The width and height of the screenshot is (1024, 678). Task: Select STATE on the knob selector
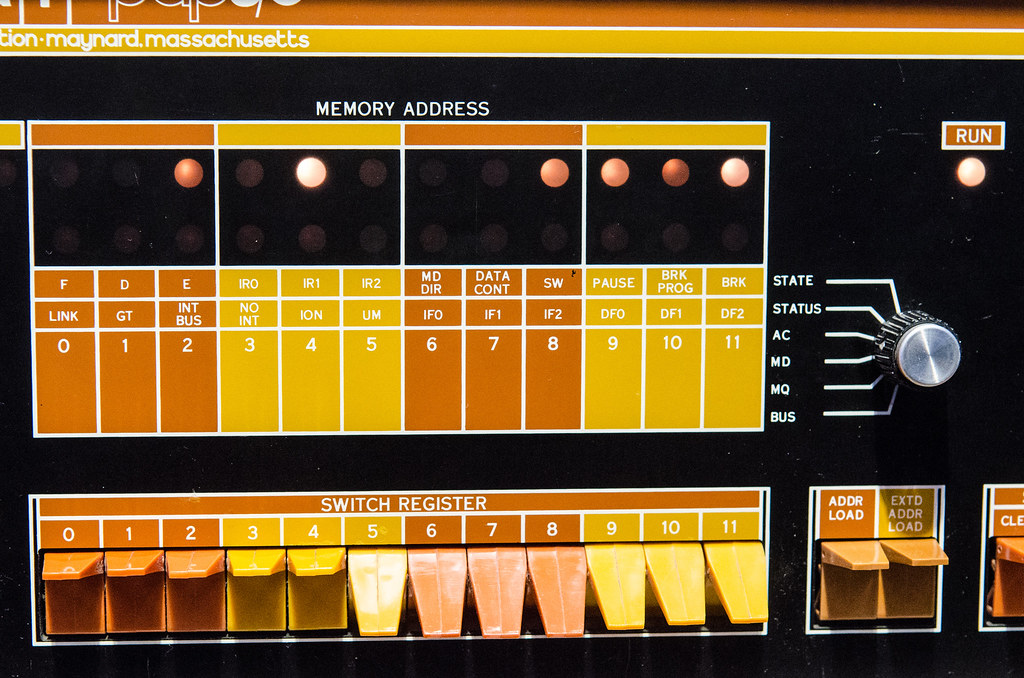(793, 281)
